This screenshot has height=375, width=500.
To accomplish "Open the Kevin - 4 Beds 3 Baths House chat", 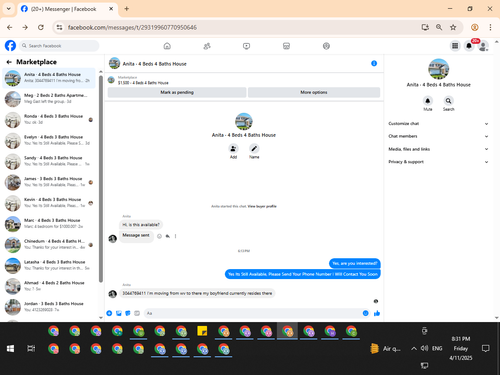I will pyautogui.click(x=49, y=203).
